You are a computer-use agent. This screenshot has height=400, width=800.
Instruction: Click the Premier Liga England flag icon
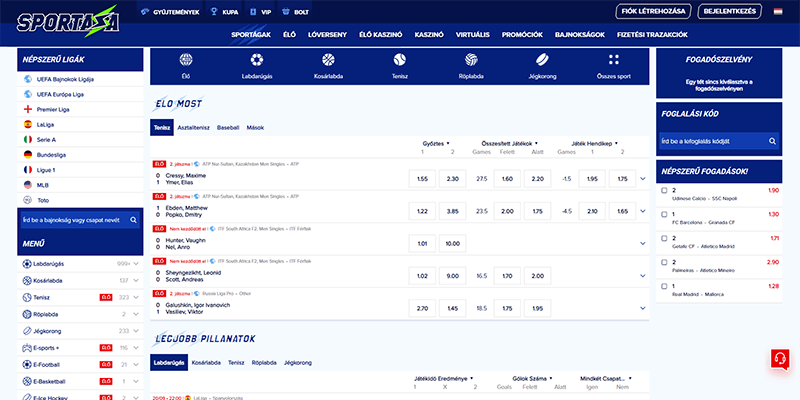point(28,109)
